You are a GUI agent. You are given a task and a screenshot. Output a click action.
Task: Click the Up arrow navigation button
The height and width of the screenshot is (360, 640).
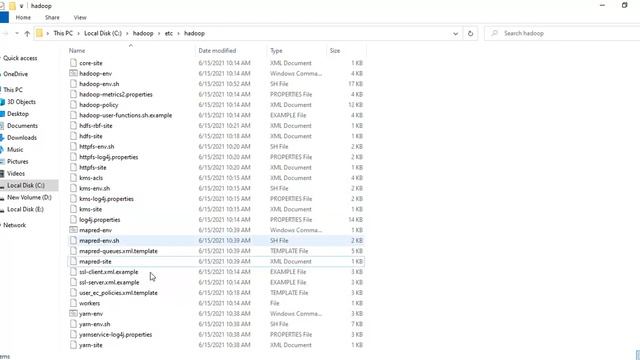(x=27, y=33)
